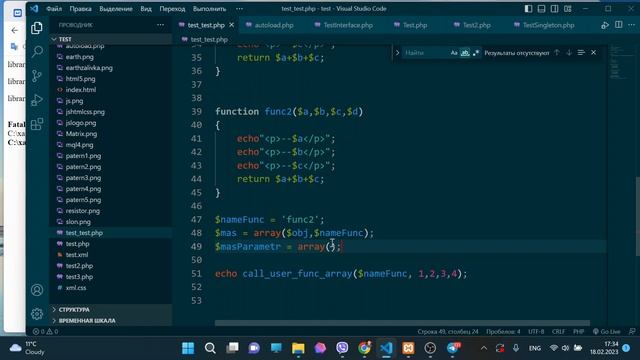Change the PHP language mode
This screenshot has width=640, height=360.
point(578,331)
